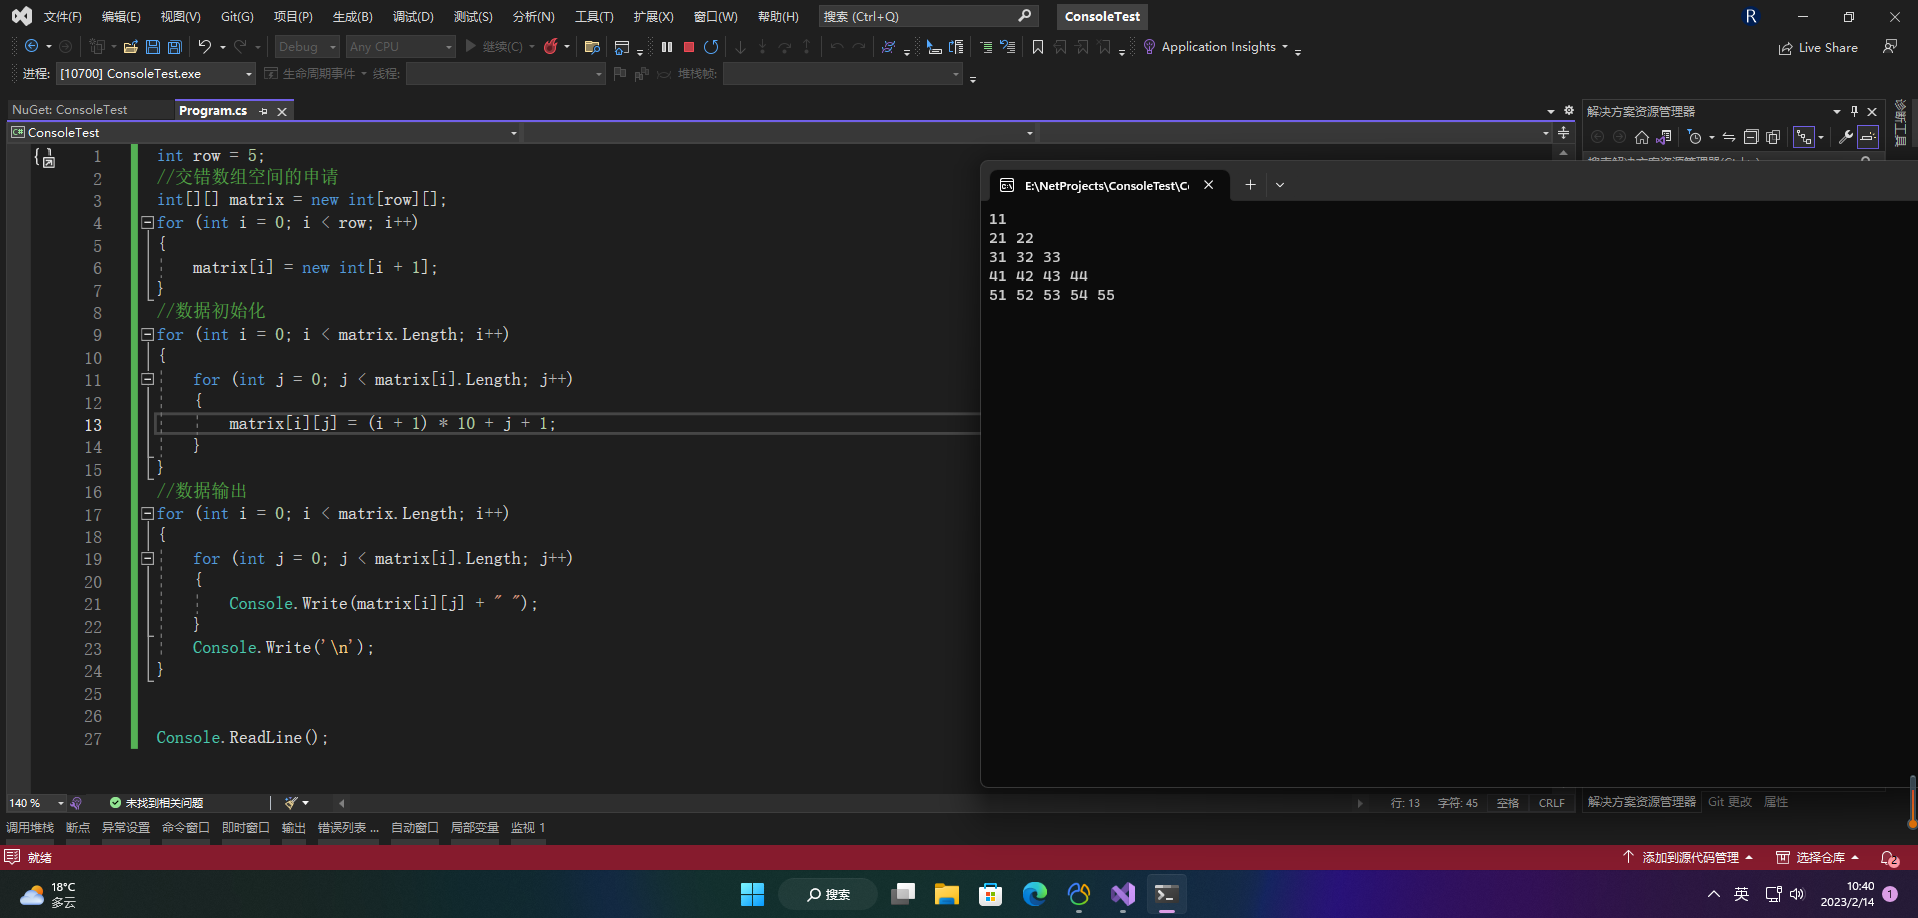Open the 生成(B) menu
The image size is (1918, 918).
(x=352, y=16)
